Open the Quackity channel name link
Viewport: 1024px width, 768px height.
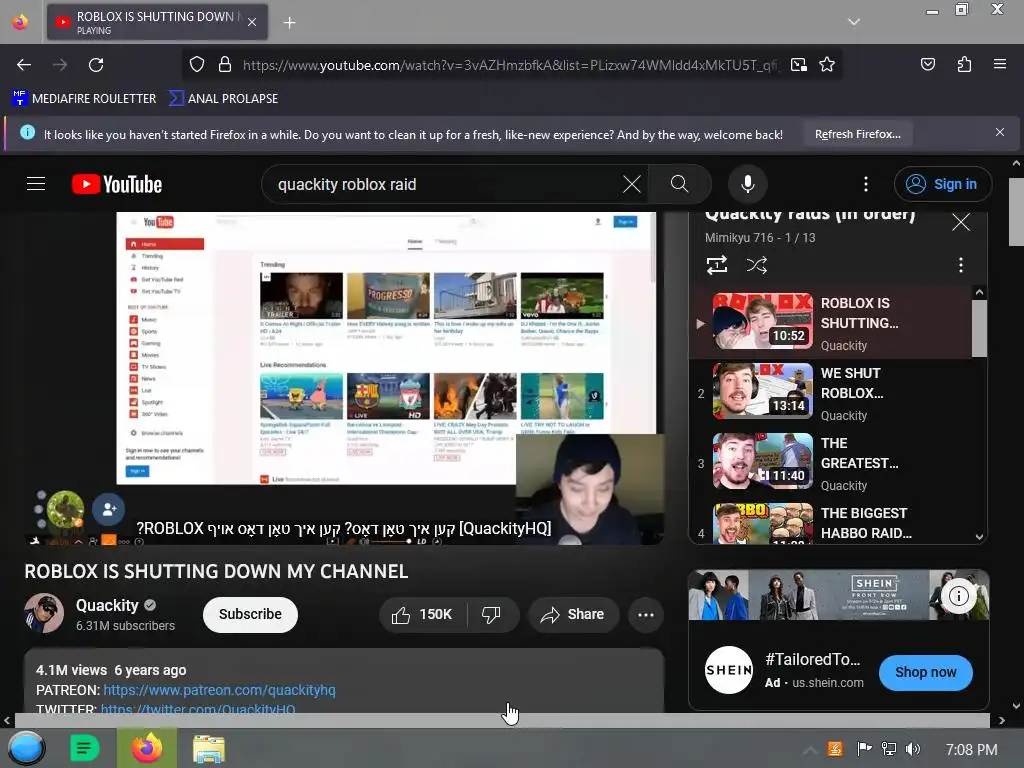[x=107, y=605]
